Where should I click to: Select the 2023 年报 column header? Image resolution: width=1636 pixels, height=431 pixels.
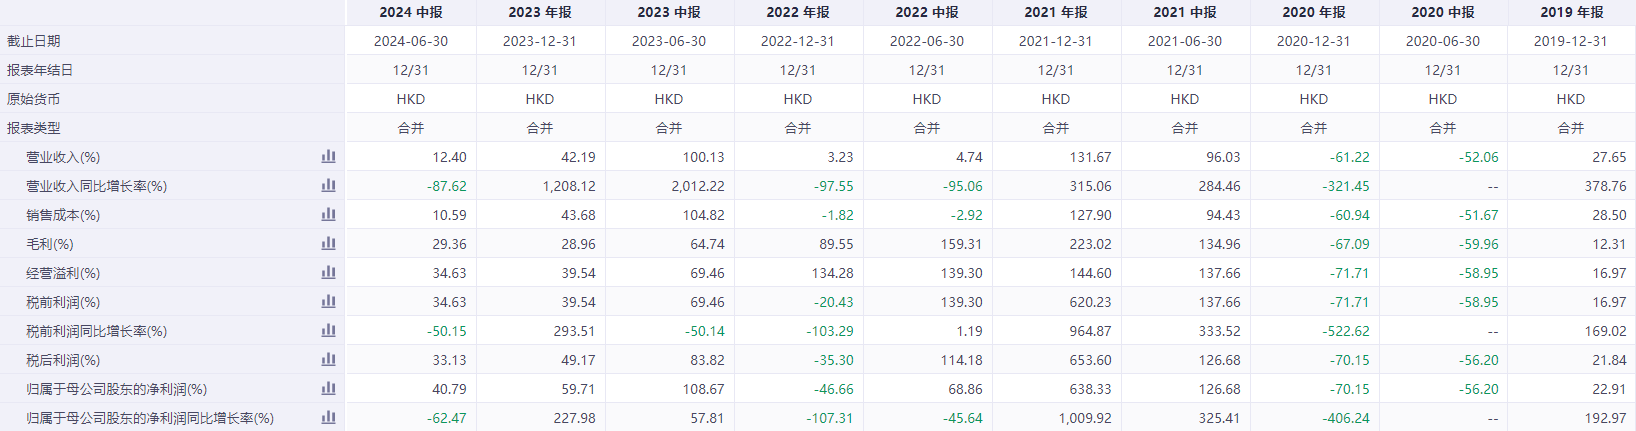click(x=540, y=12)
